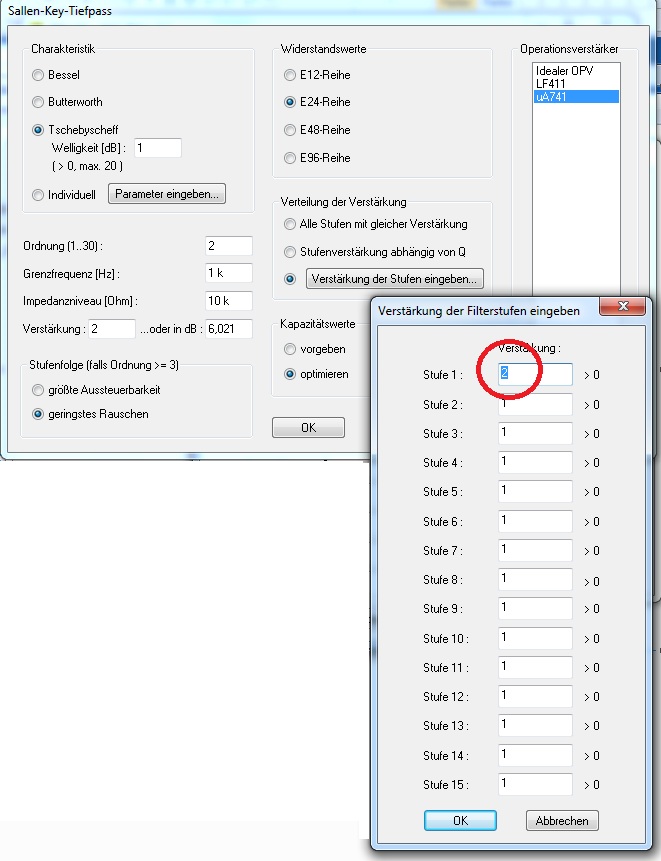The image size is (661, 861).
Task: Click the Stufe 7 gain field
Action: (x=535, y=550)
